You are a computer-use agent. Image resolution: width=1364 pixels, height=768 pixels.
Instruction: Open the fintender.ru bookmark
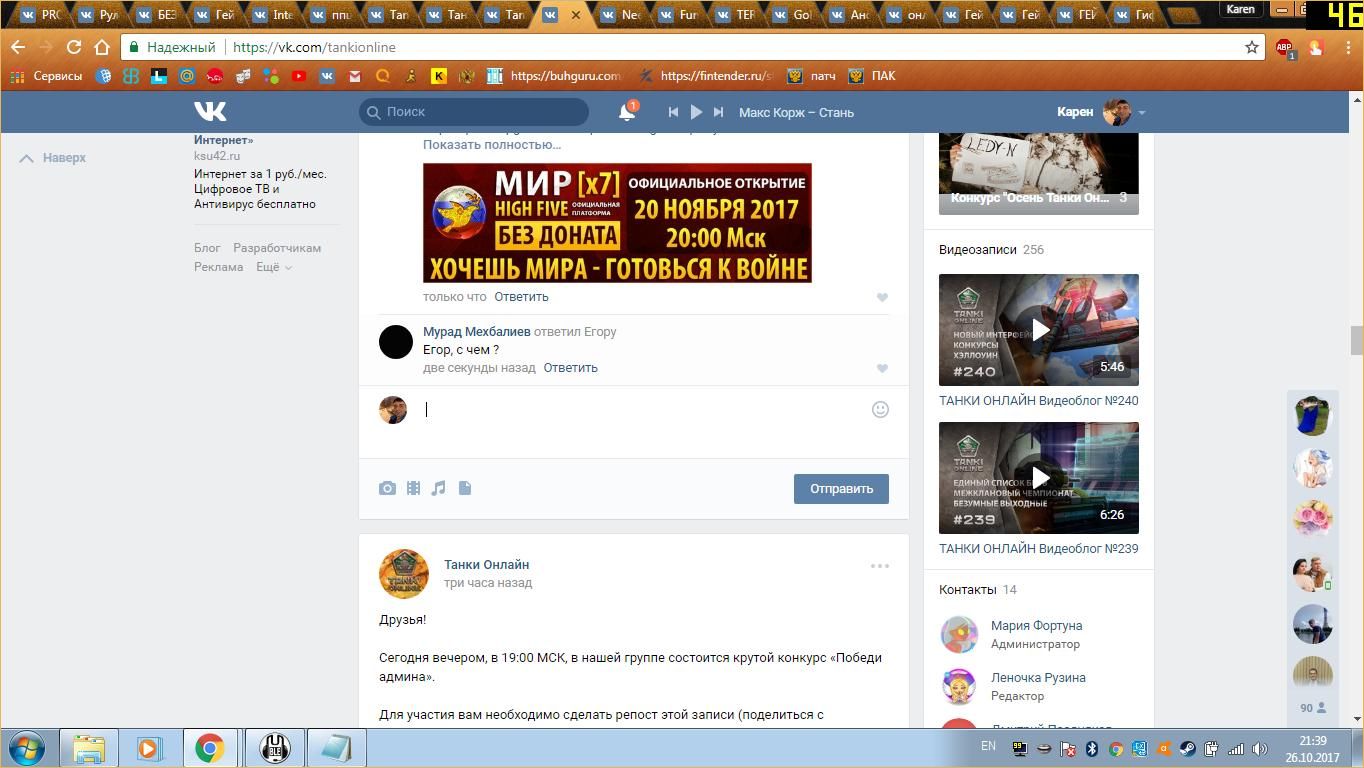[707, 76]
